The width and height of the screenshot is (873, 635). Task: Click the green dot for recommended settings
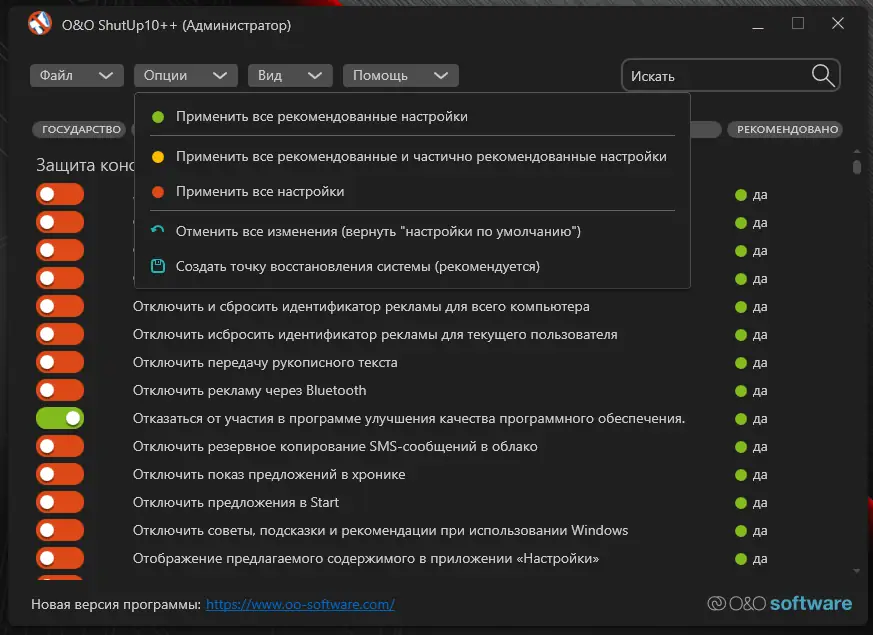[157, 117]
